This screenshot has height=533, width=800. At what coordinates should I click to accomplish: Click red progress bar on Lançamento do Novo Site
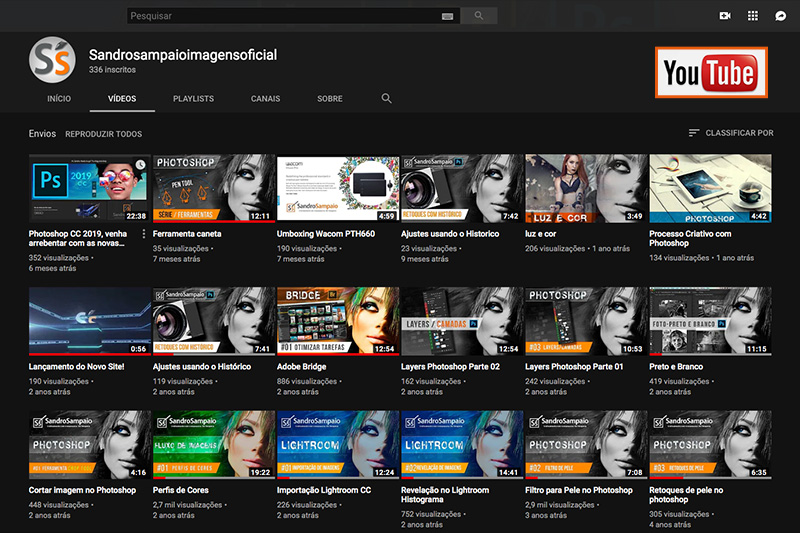(x=90, y=354)
